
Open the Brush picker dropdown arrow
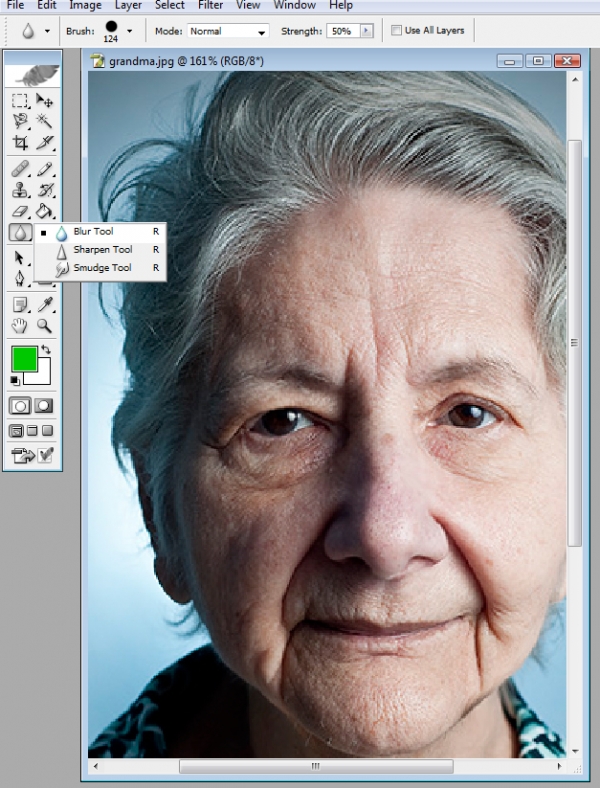point(130,31)
